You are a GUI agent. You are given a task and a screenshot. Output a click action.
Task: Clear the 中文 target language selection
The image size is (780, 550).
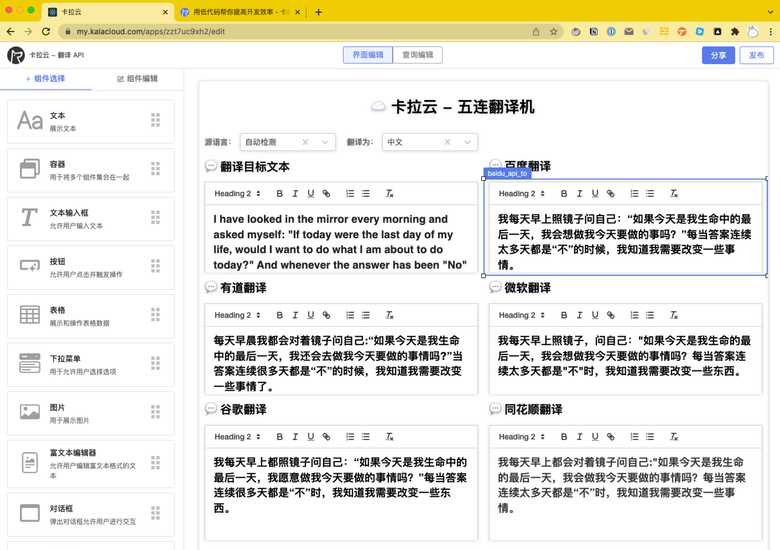(x=447, y=142)
